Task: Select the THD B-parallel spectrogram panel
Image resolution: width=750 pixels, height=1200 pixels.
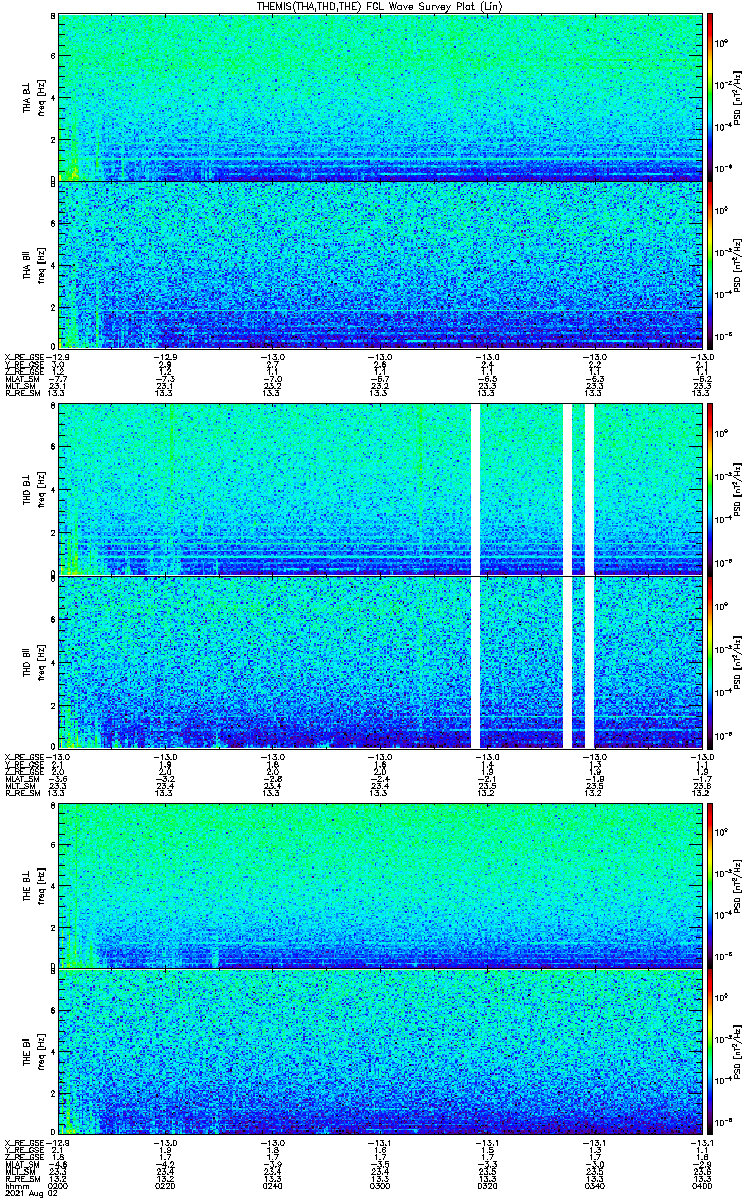Action: point(380,662)
